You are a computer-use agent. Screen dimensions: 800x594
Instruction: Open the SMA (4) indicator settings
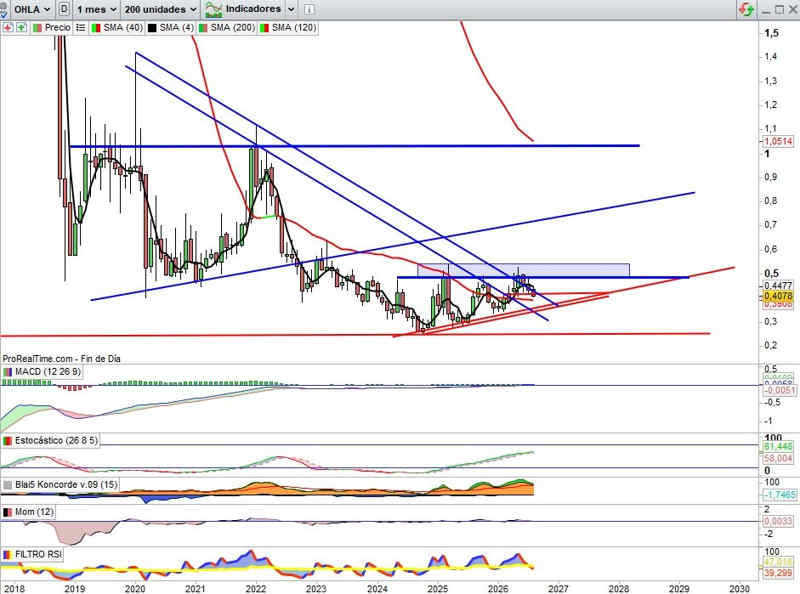click(177, 28)
